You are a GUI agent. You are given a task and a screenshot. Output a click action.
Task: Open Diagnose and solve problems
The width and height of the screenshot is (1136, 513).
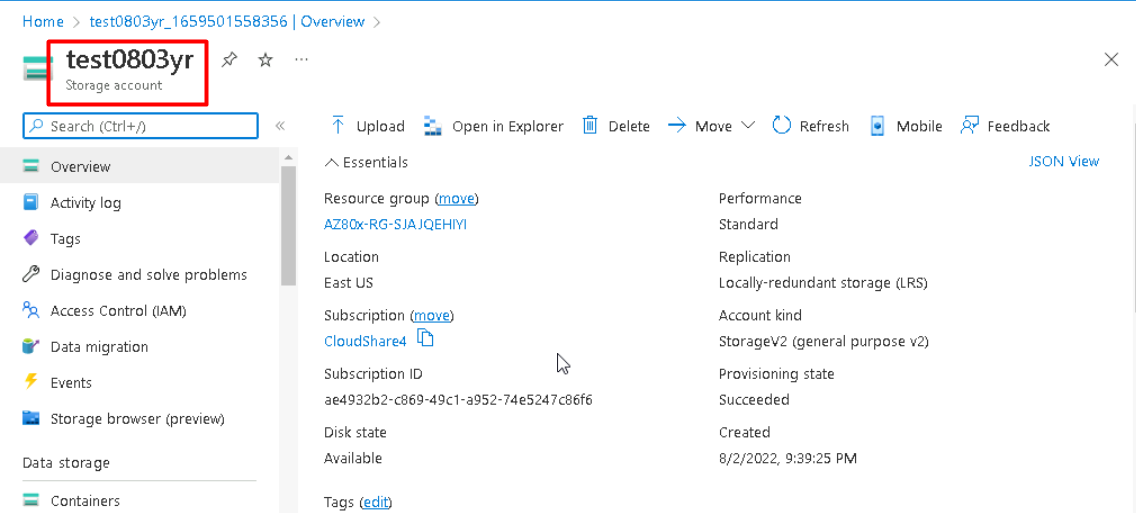[149, 275]
